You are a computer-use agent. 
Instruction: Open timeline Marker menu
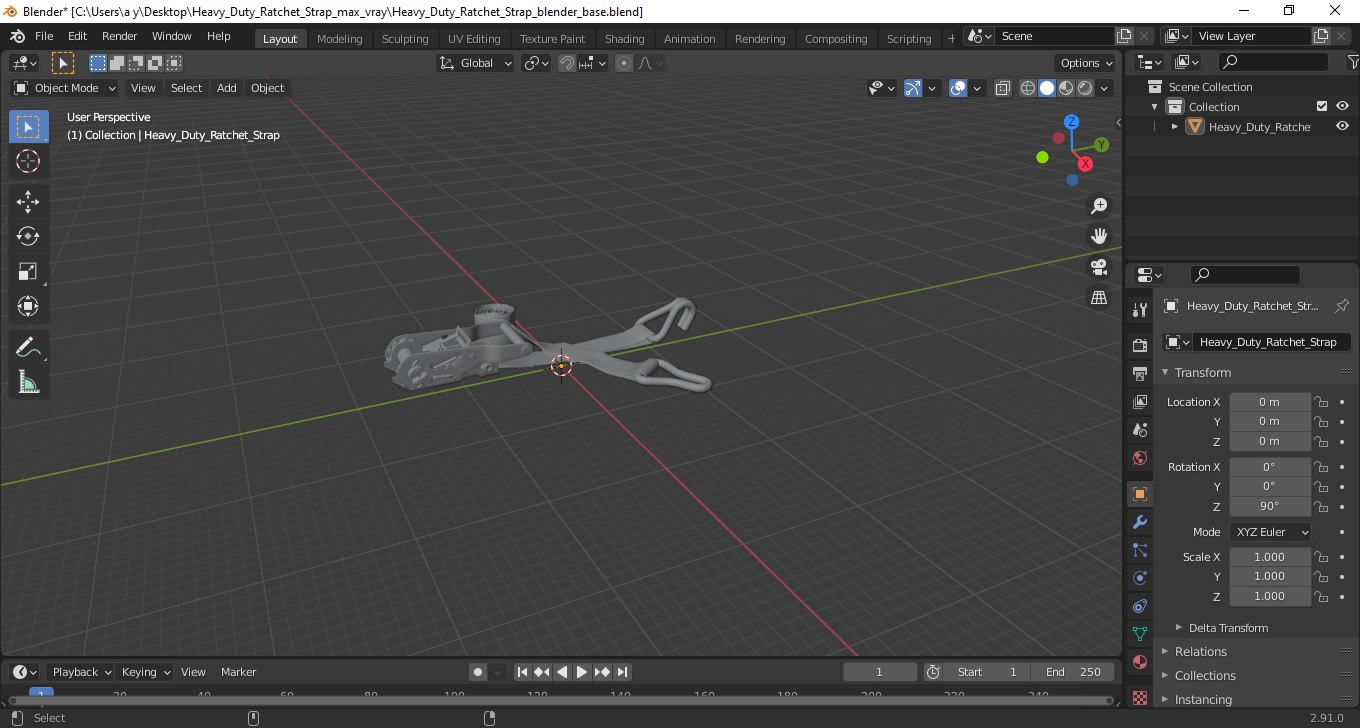point(238,672)
